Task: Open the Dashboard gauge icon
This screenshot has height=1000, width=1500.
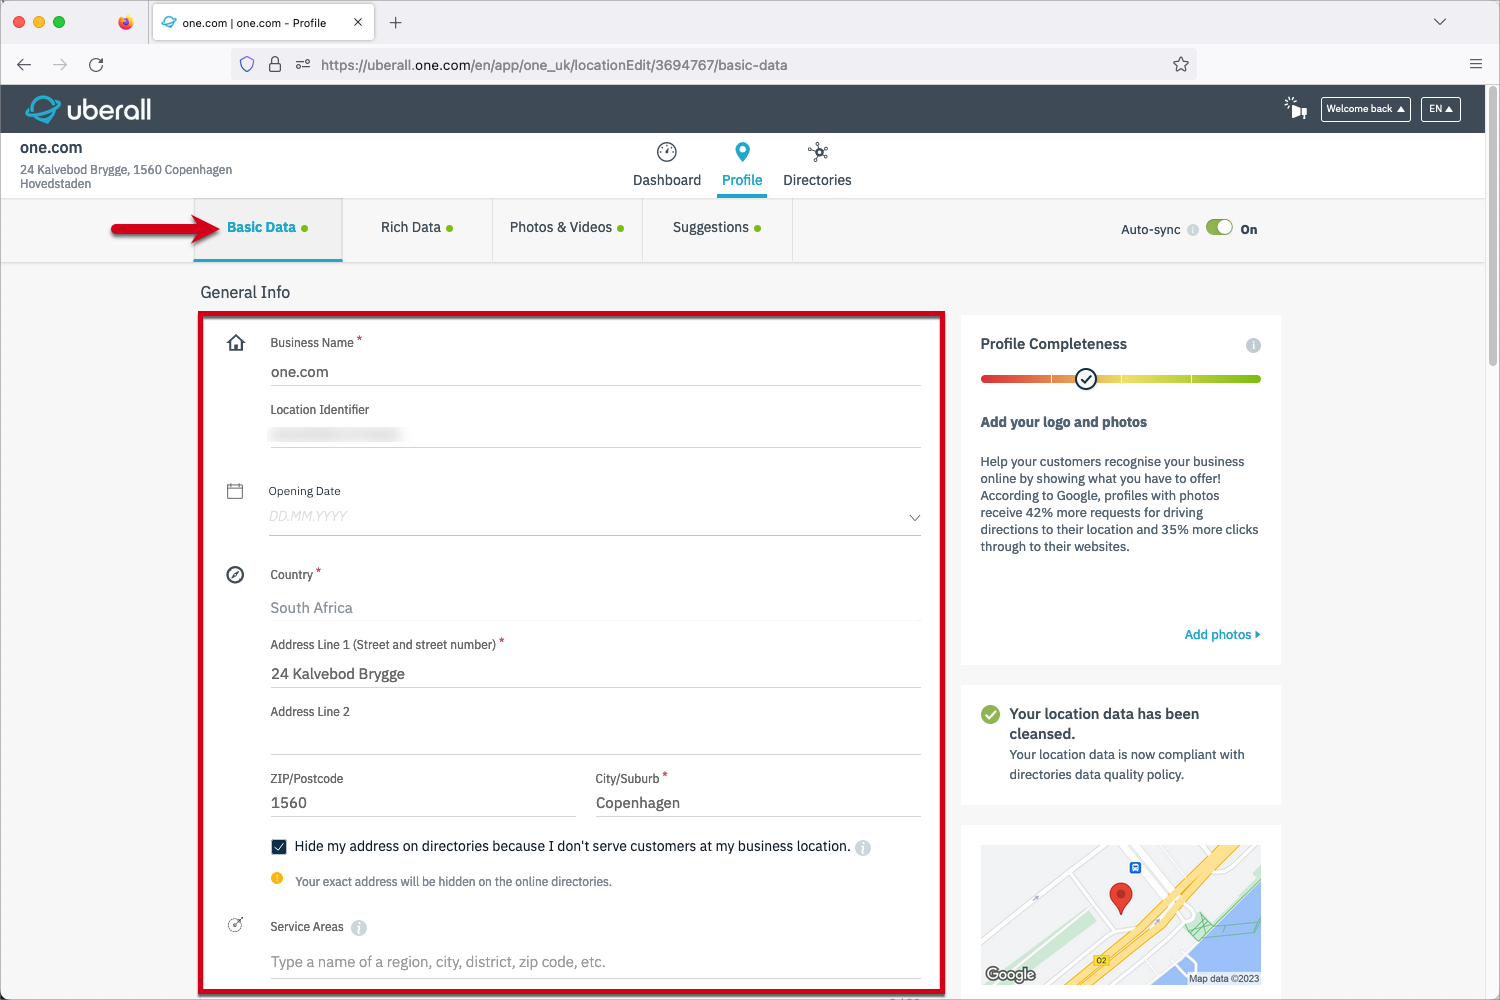Action: (x=667, y=152)
